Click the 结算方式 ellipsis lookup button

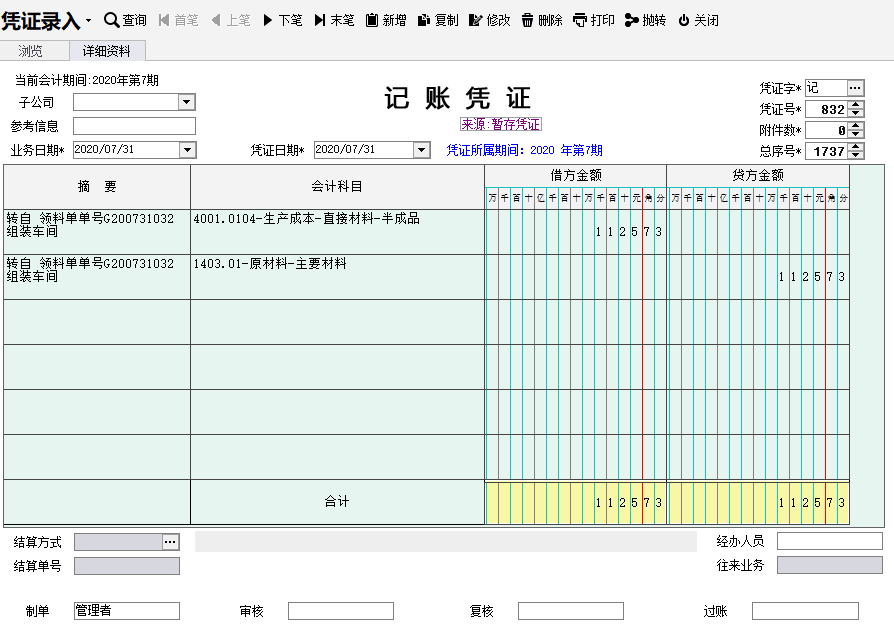coord(171,542)
